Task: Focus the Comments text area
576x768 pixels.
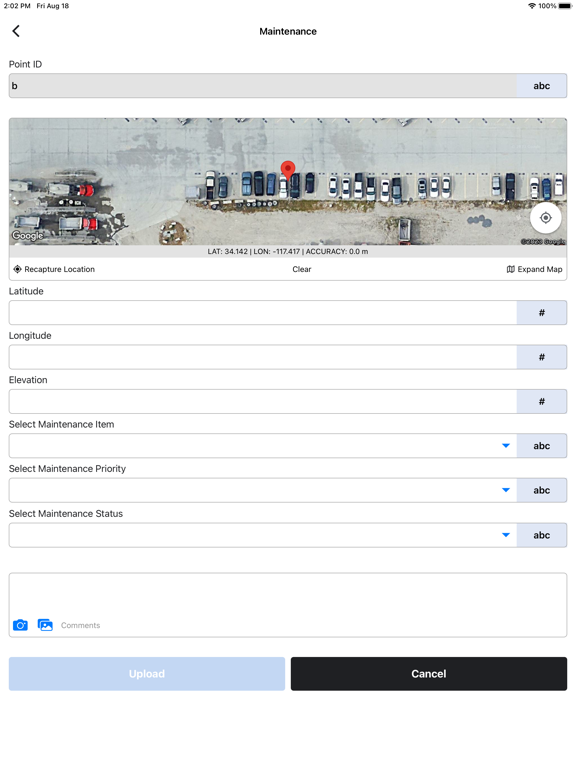Action: pos(288,605)
